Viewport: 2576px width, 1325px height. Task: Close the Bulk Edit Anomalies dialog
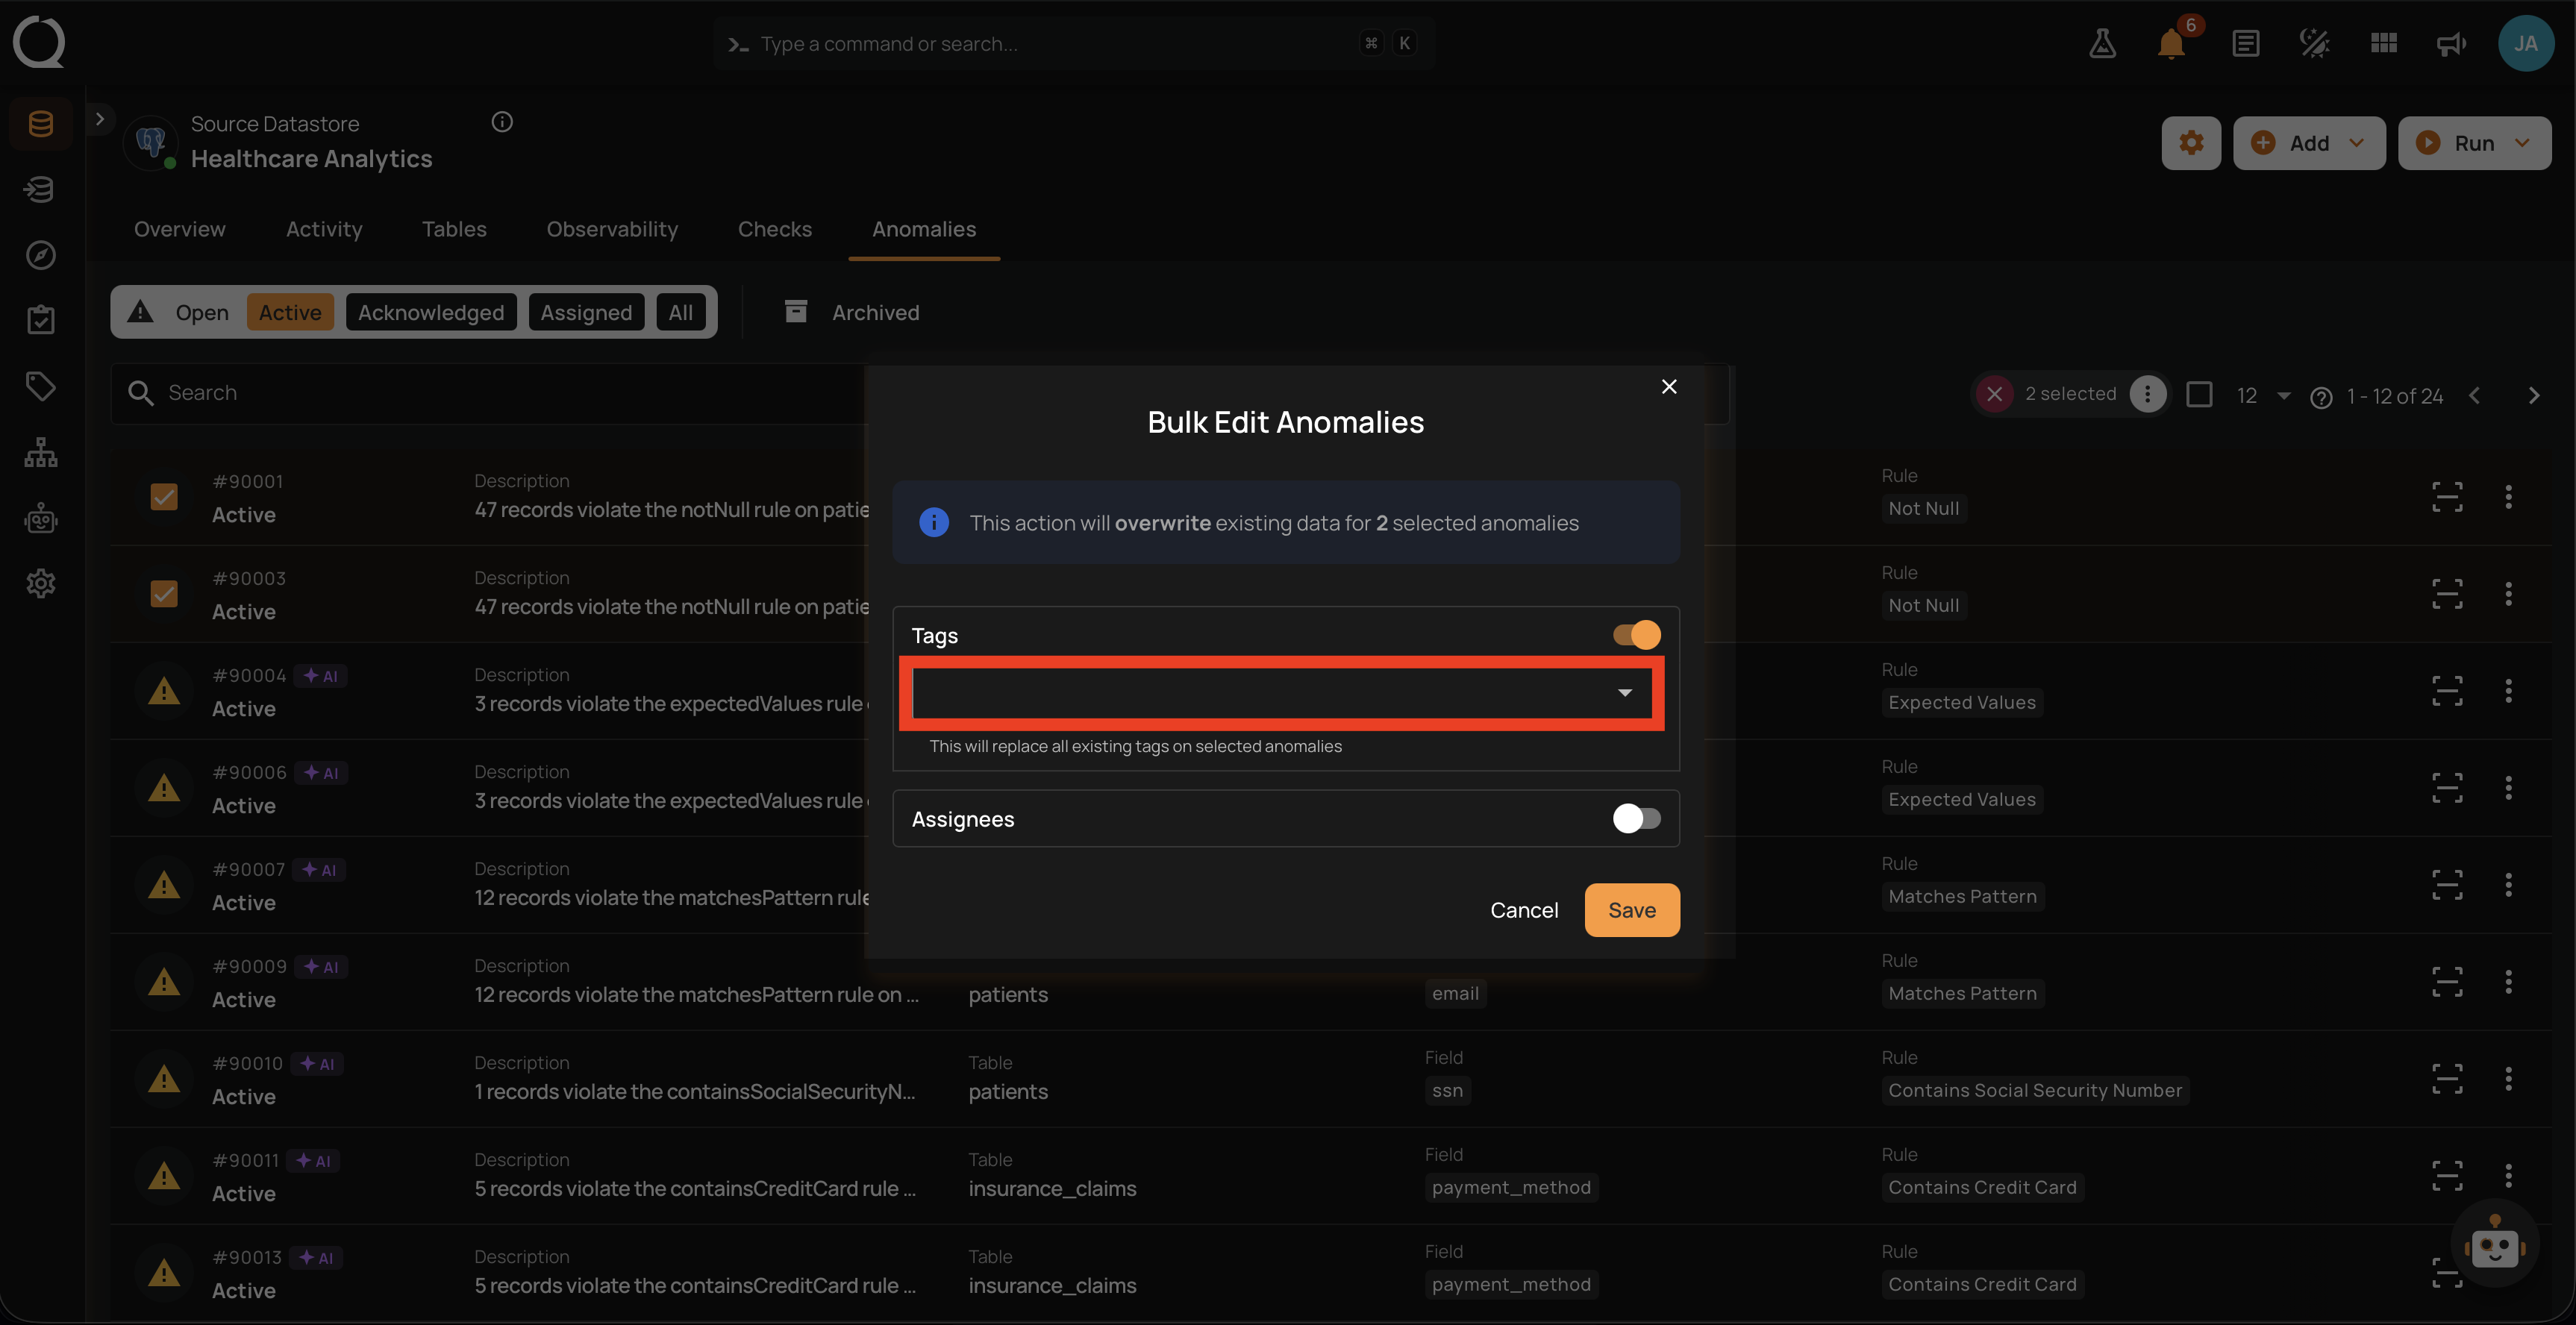point(1669,387)
